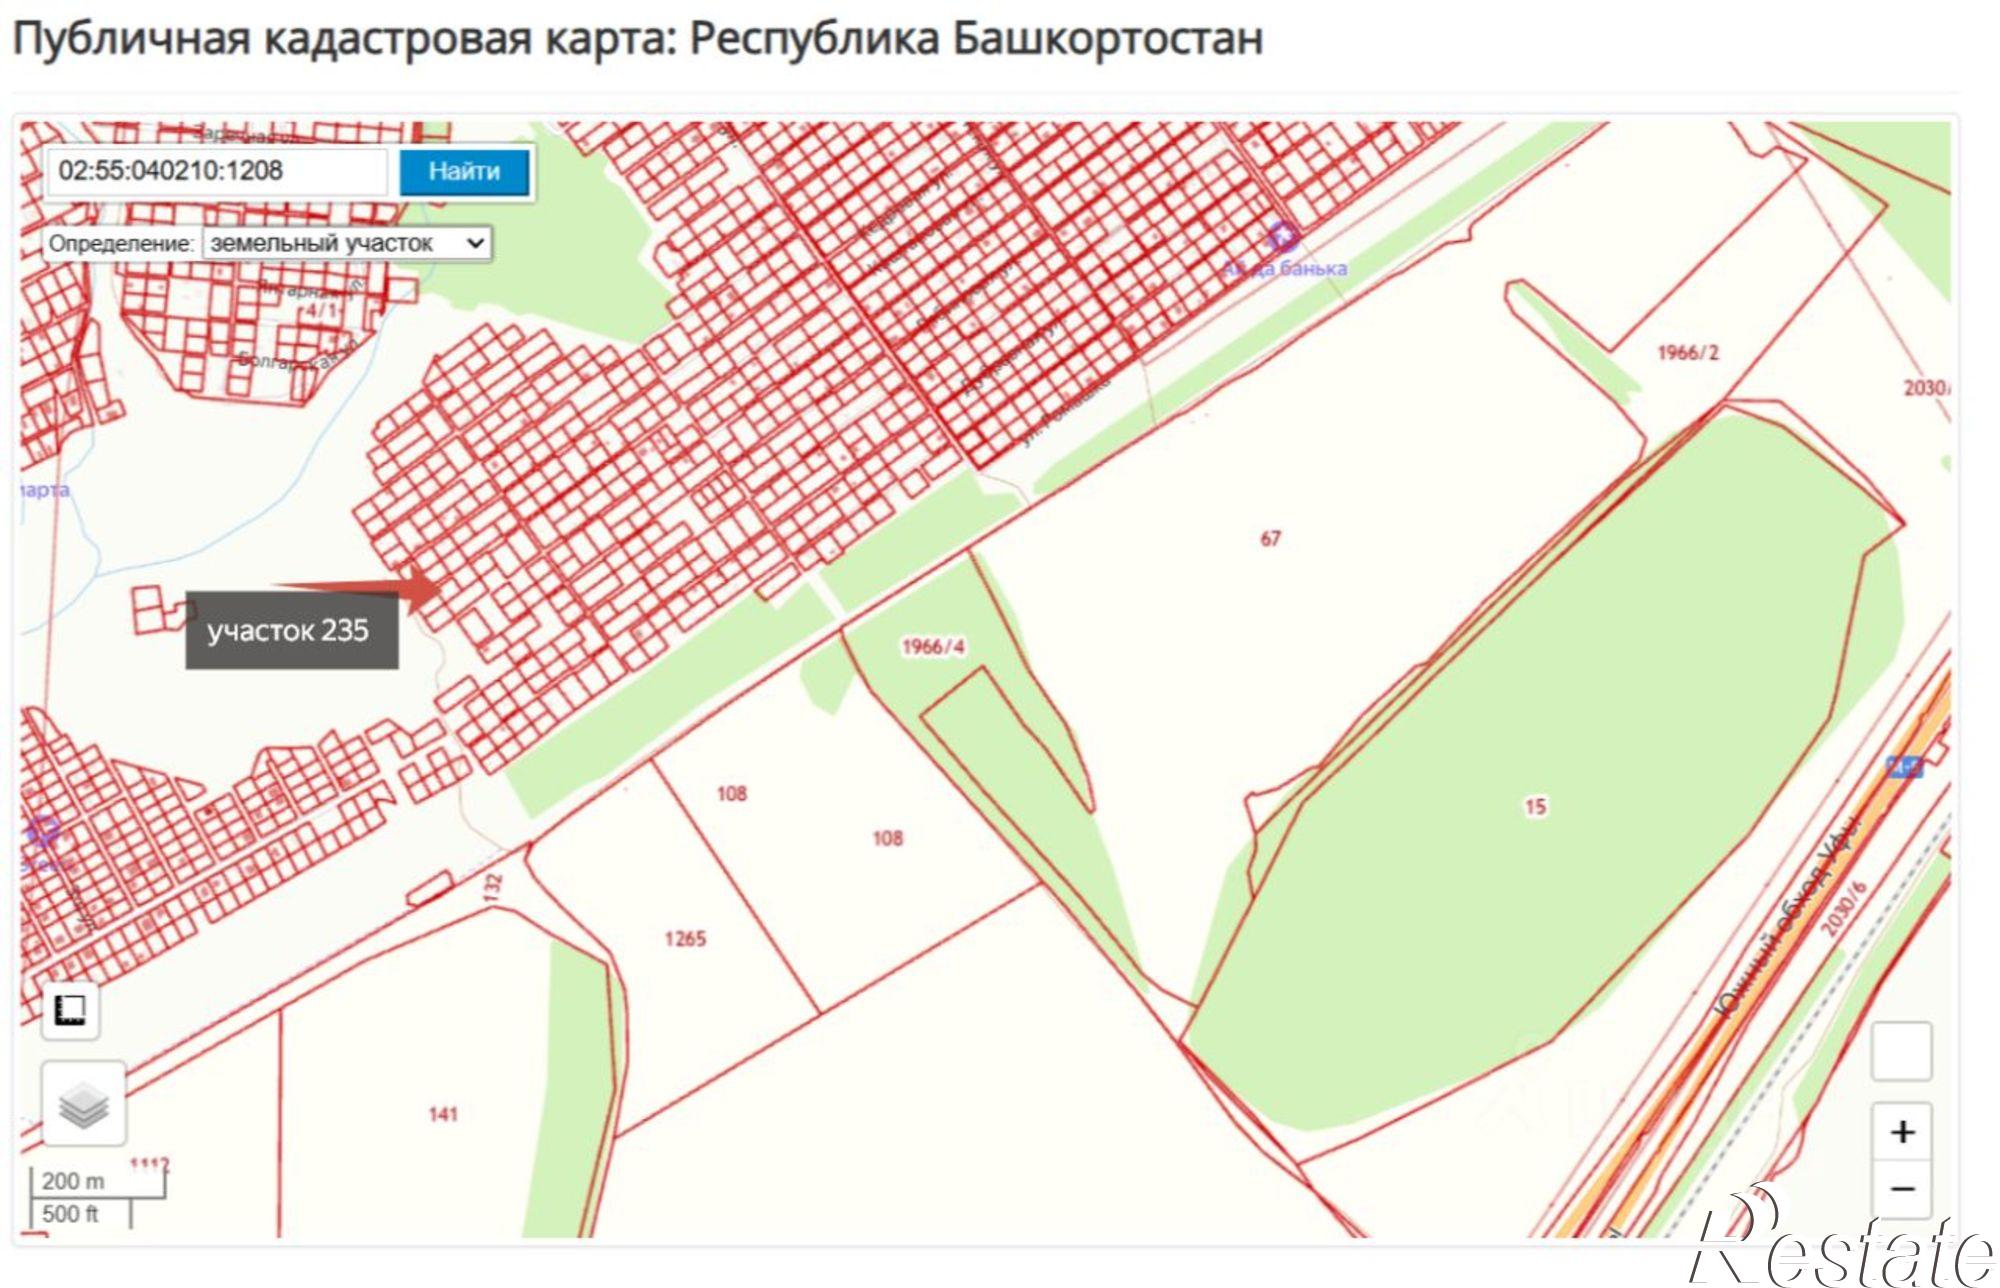Viewport: 2000px width, 1288px height.
Task: Select parcel labeled 15
Action: (x=1535, y=806)
